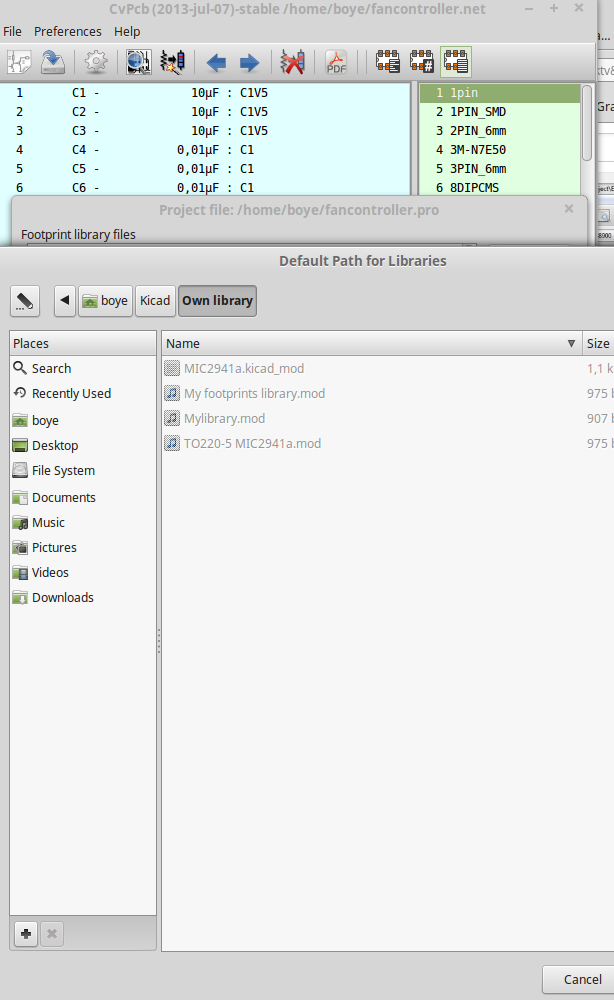Image resolution: width=614 pixels, height=1000 pixels.
Task: Add bookmark with plus button
Action: click(x=26, y=934)
